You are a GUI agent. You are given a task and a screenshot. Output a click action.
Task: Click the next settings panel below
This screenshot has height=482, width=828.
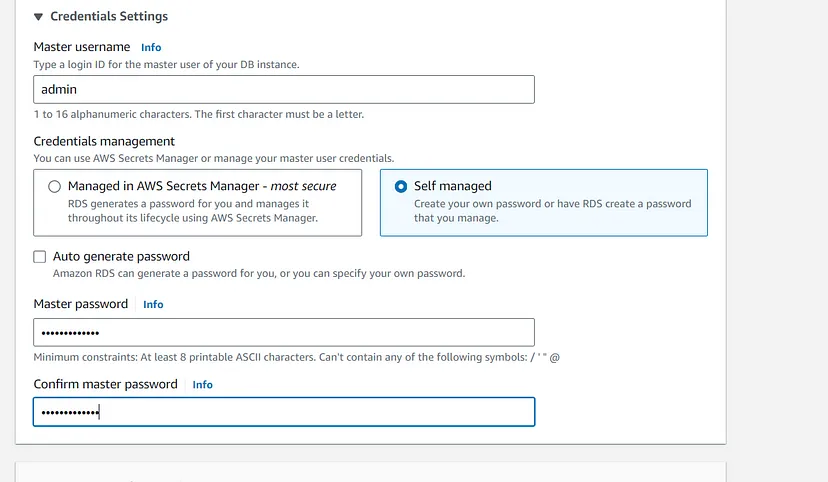tap(370, 472)
